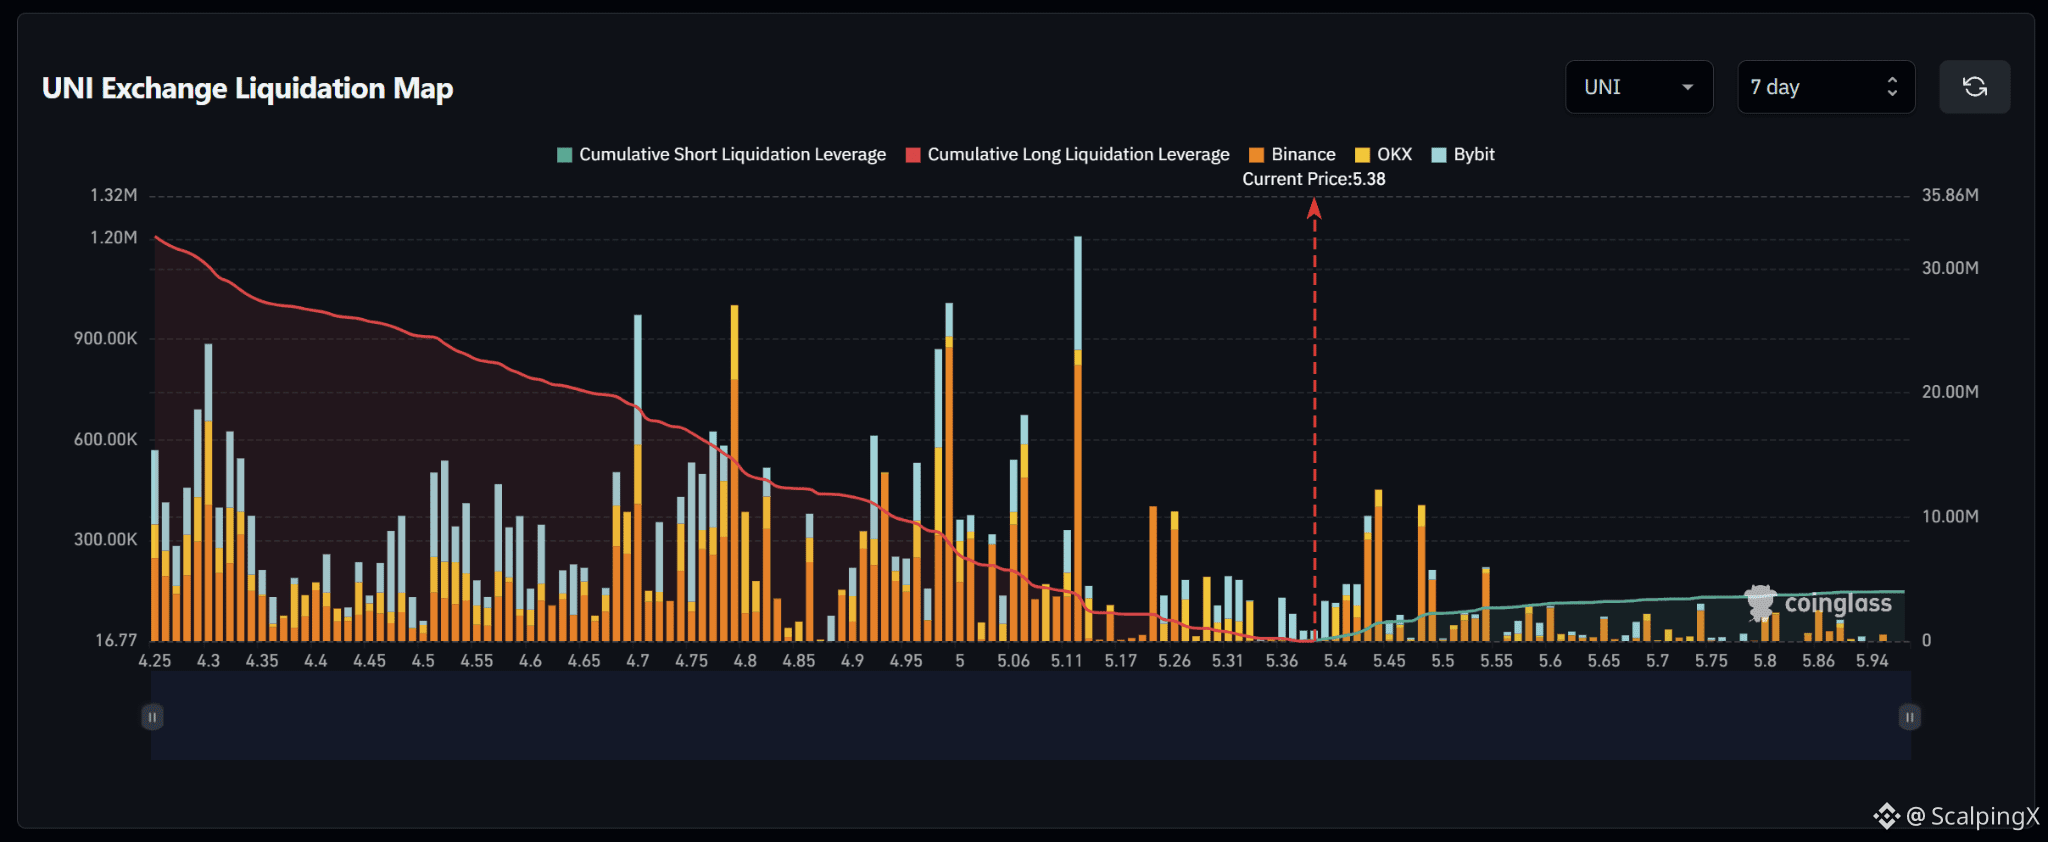Screen dimensions: 2048x842
Task: Click the left axis value 300.00K
Action: 105,539
